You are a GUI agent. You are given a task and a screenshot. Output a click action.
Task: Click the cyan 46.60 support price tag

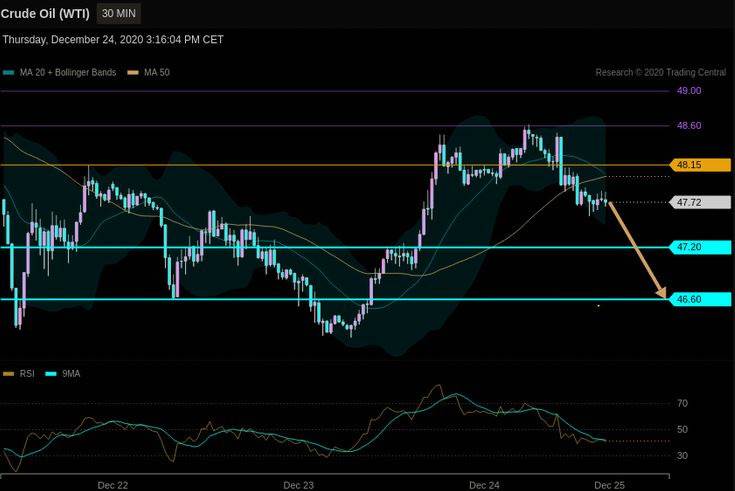coord(700,299)
